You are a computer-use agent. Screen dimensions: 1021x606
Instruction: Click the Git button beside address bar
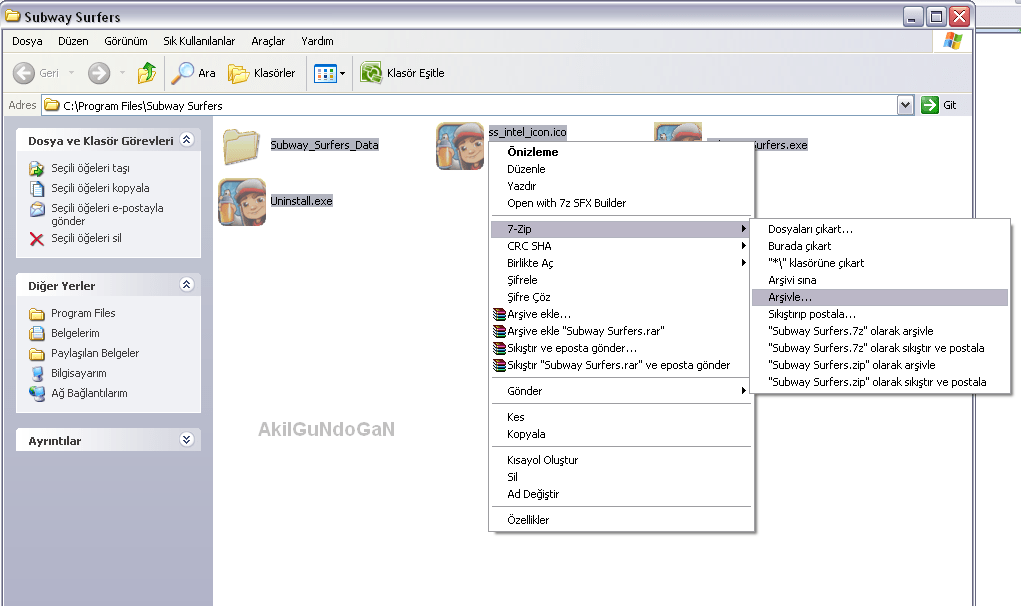[940, 105]
